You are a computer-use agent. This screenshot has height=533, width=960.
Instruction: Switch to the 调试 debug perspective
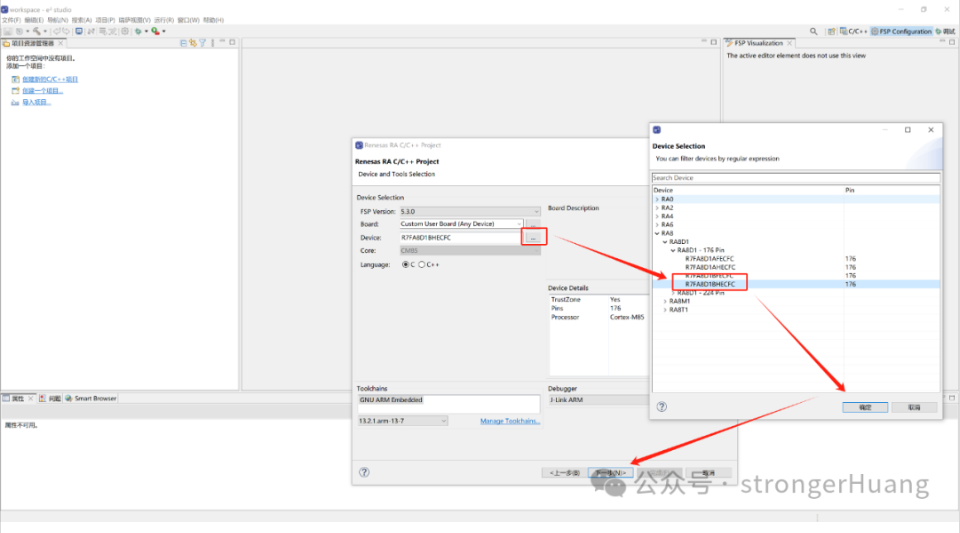pyautogui.click(x=945, y=31)
